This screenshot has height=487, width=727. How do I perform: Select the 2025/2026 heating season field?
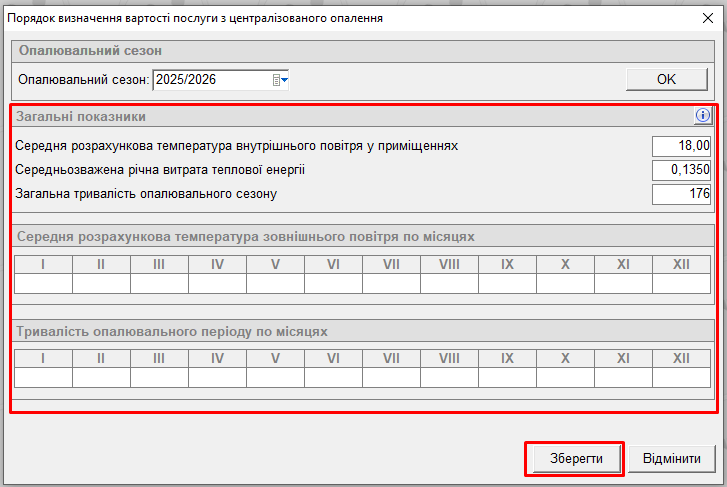click(210, 80)
